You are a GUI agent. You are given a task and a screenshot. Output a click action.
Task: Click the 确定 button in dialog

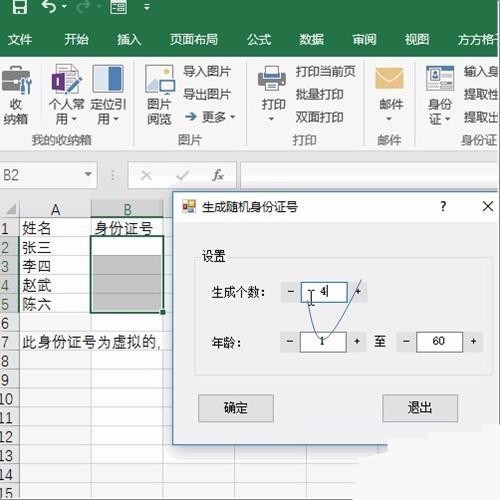(x=236, y=408)
